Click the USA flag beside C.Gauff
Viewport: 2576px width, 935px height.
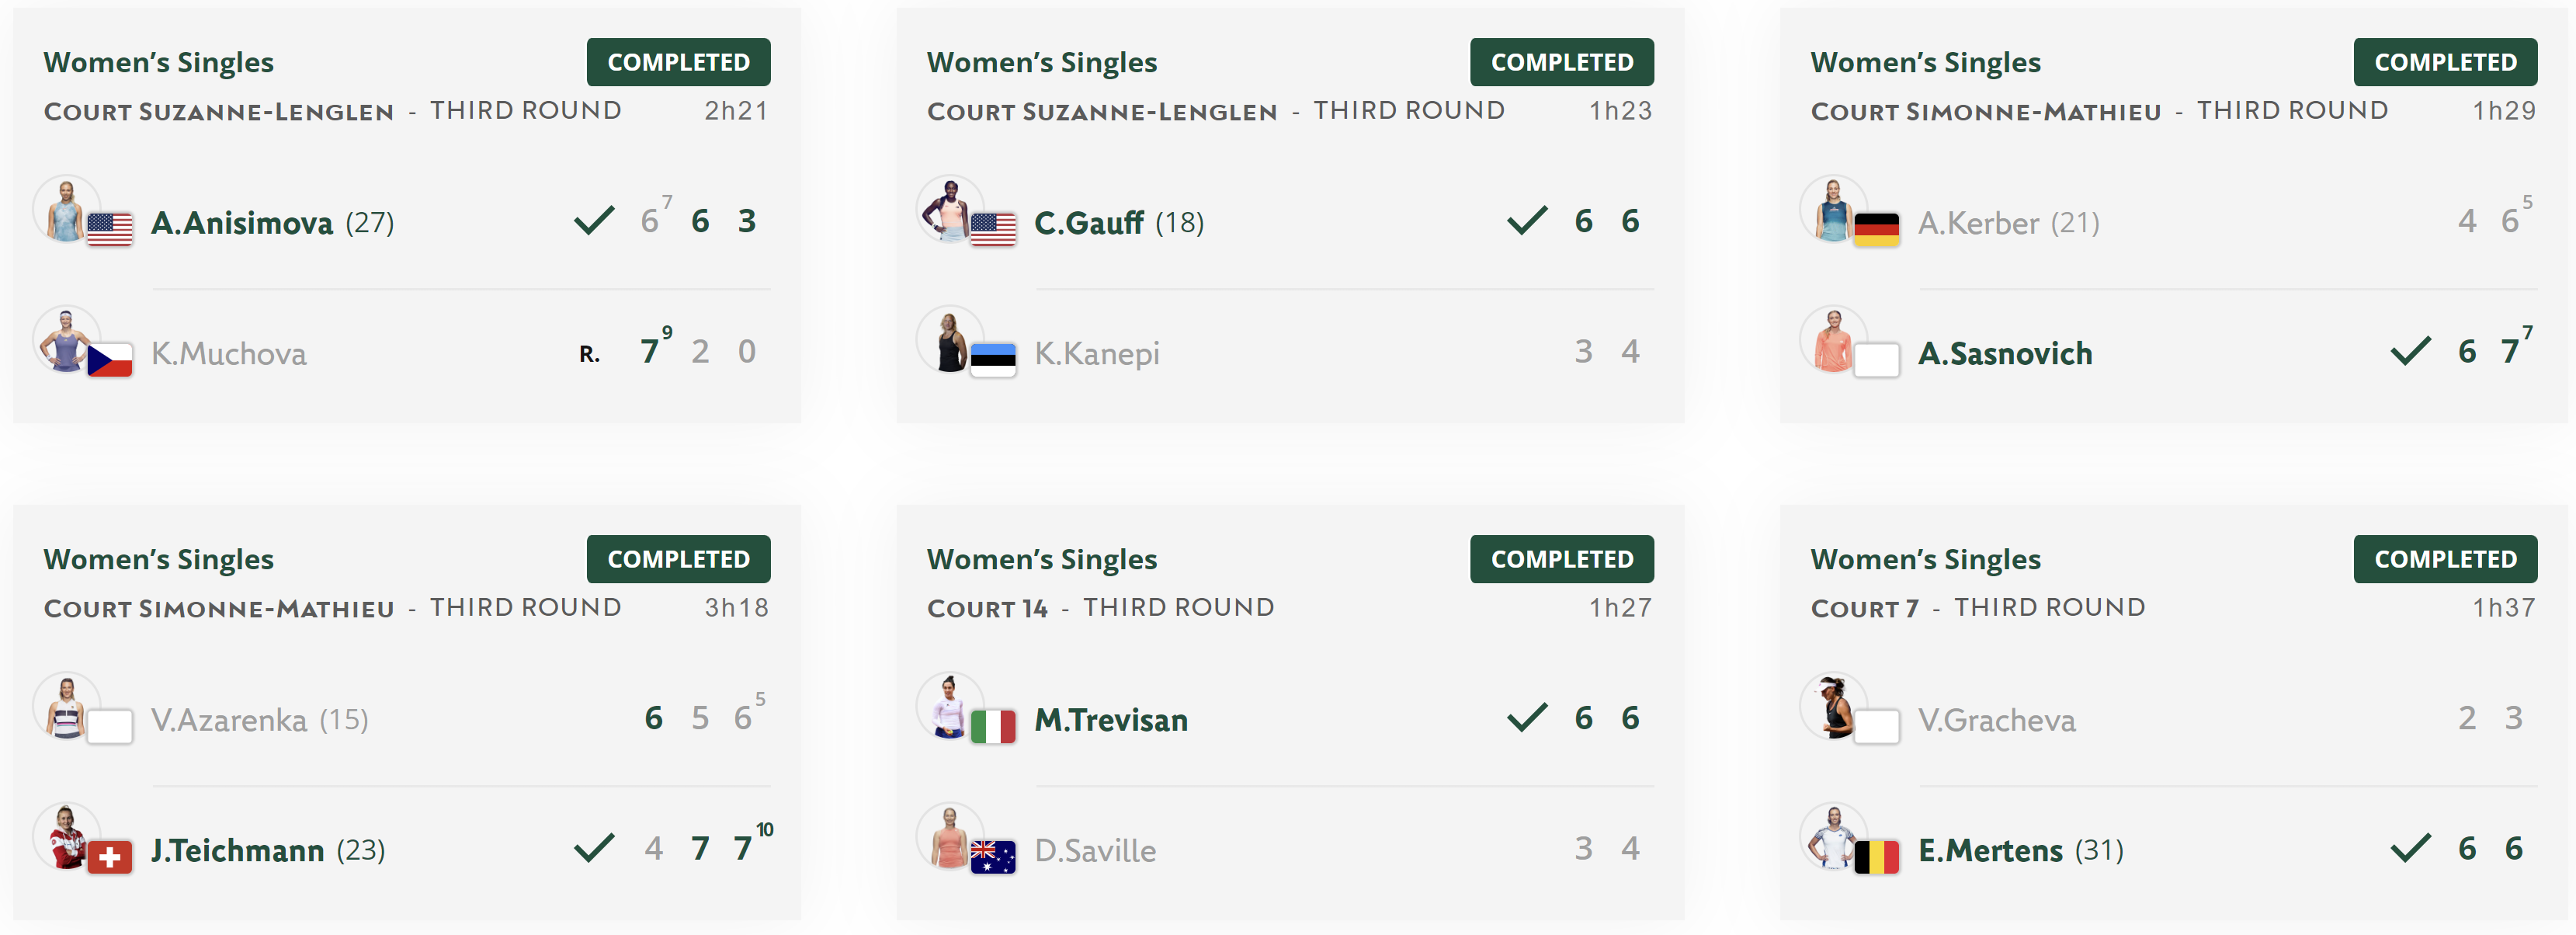pos(993,229)
